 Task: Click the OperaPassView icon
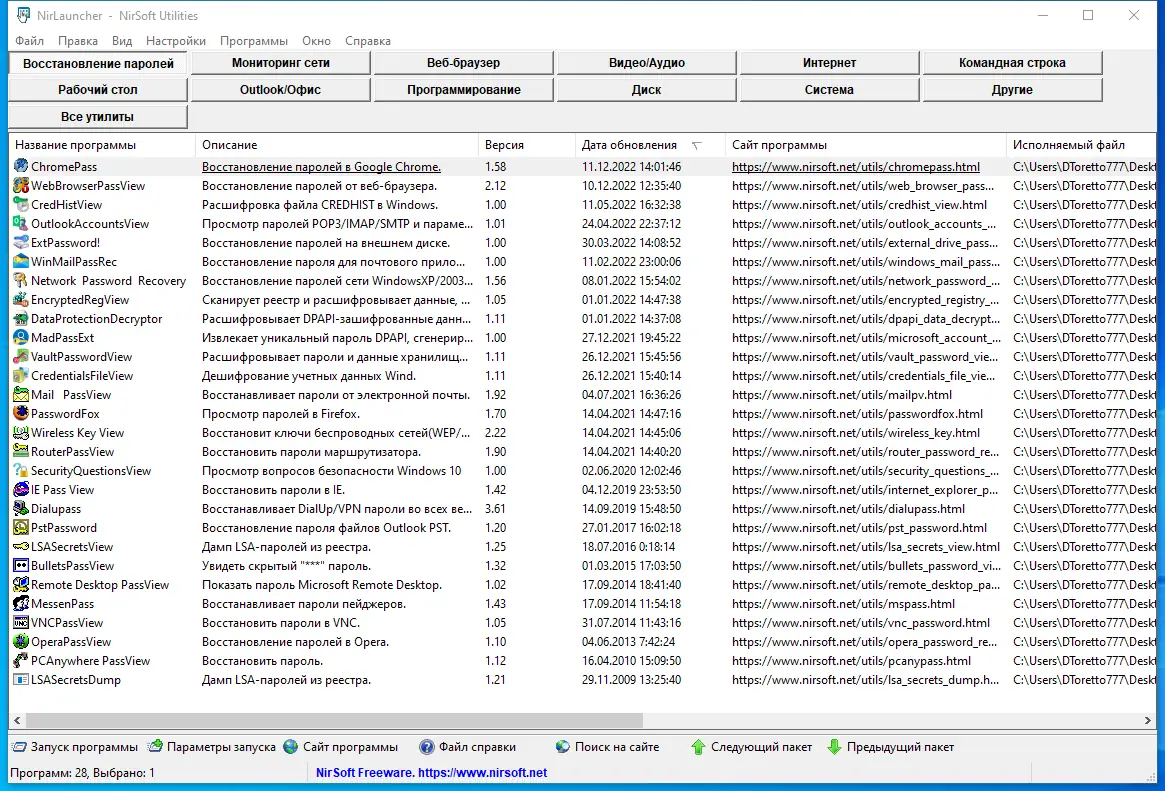click(x=21, y=642)
